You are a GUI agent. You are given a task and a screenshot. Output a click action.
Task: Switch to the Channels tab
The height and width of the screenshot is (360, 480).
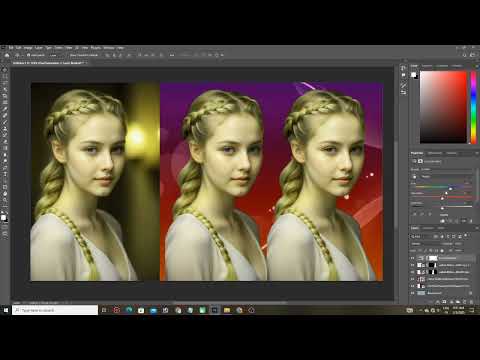point(428,228)
